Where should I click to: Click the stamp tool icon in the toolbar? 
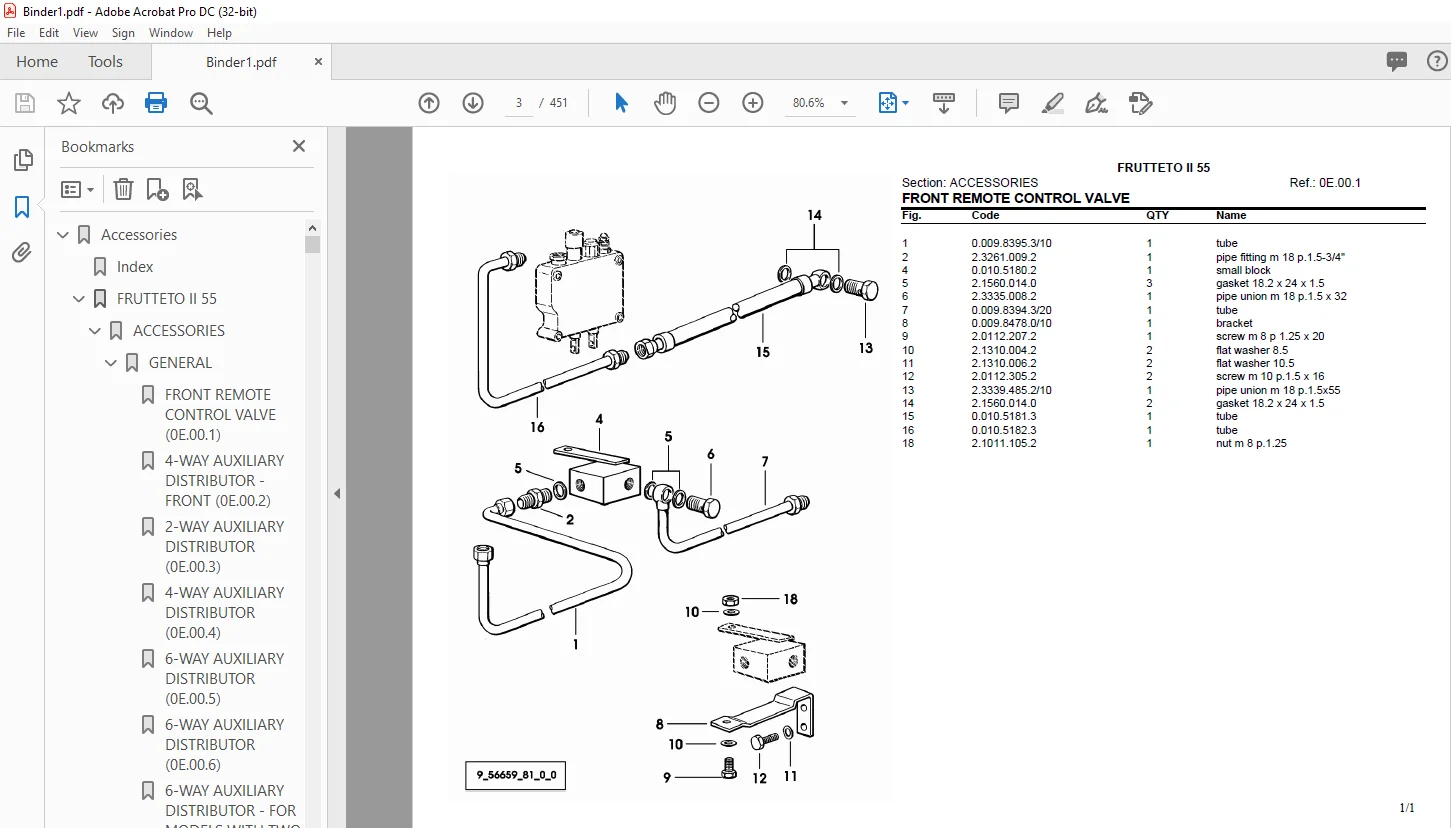1140,103
